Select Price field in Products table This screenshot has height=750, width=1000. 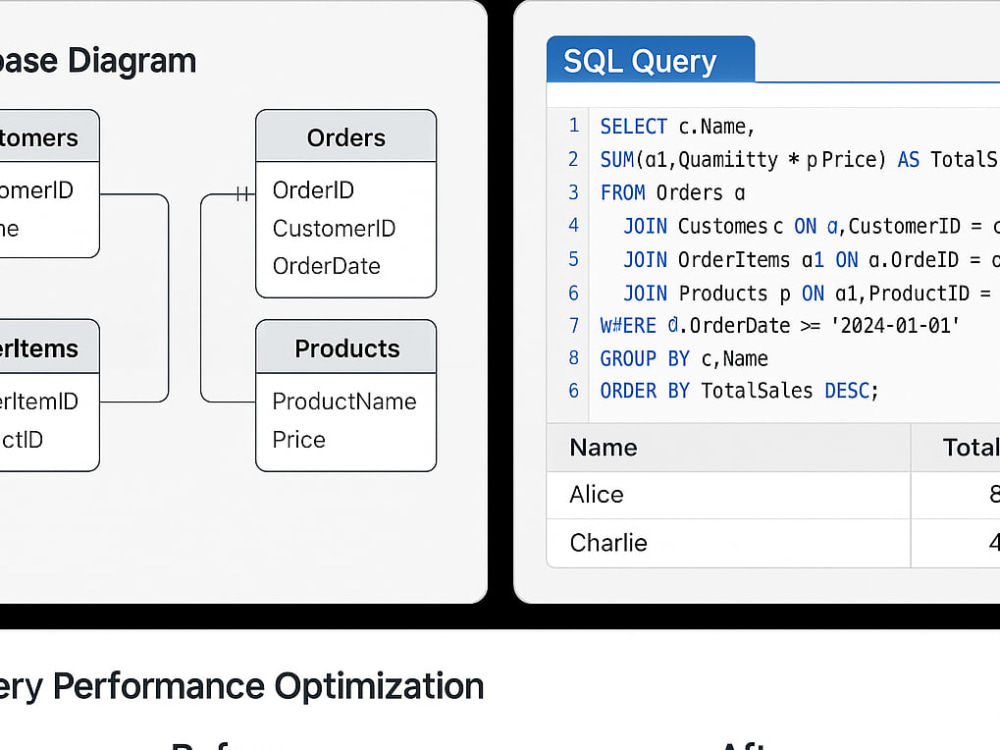tap(299, 439)
